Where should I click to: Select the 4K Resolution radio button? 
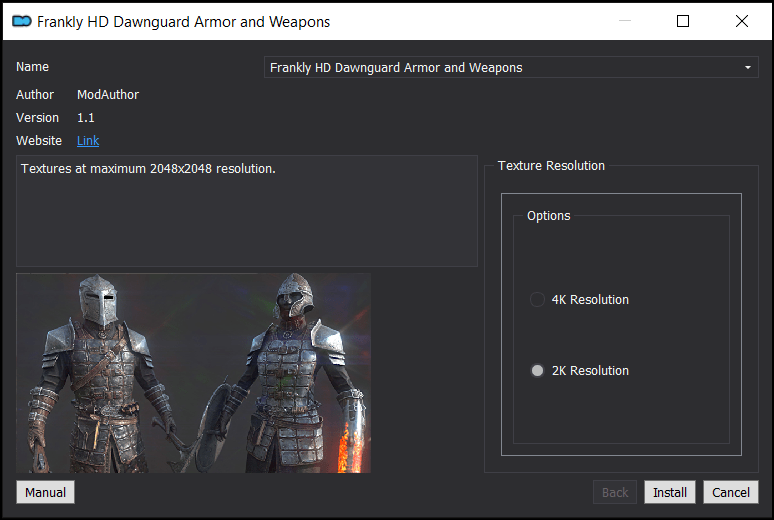click(537, 299)
